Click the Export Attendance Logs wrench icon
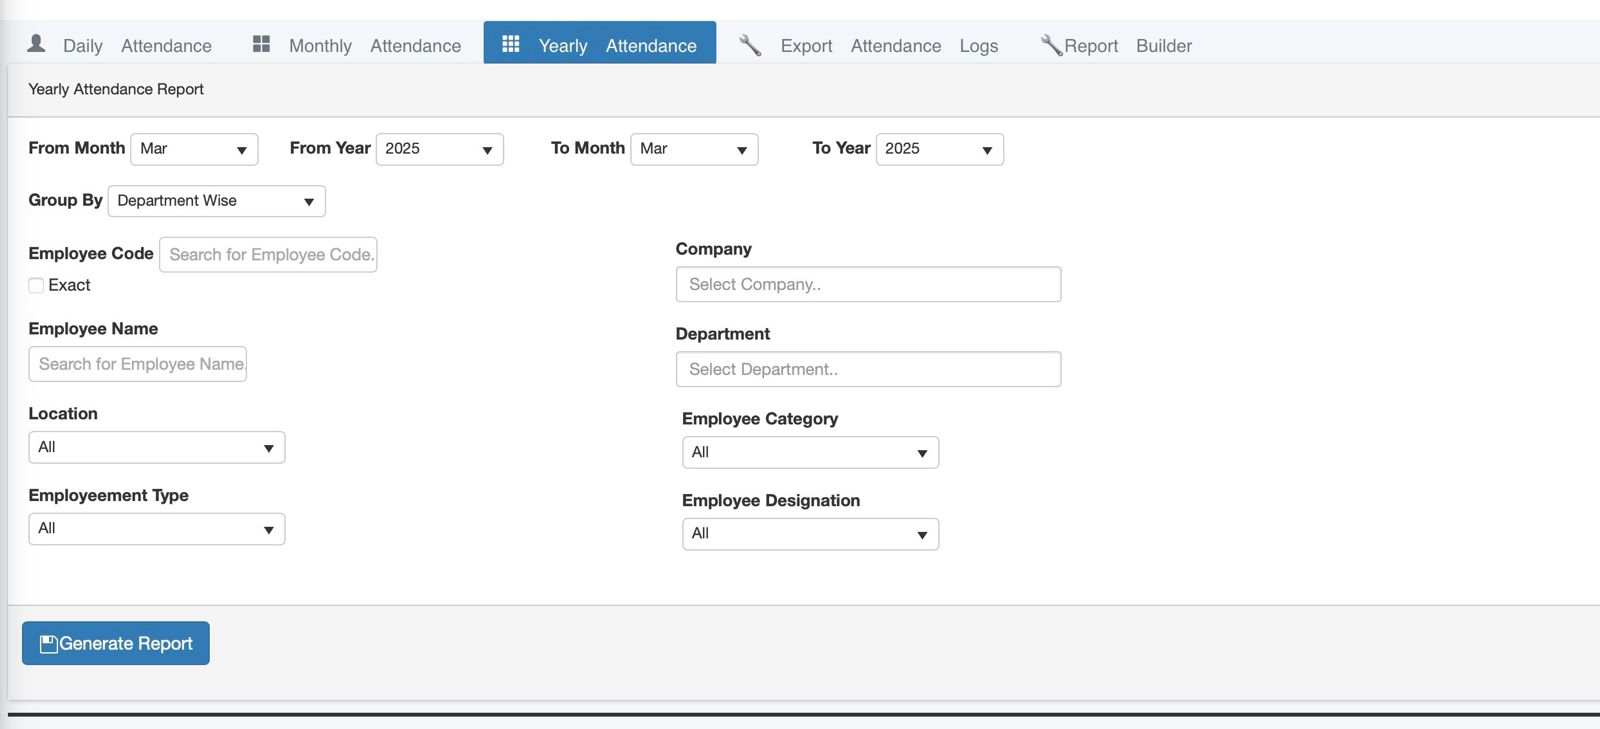This screenshot has height=729, width=1600. tap(750, 45)
